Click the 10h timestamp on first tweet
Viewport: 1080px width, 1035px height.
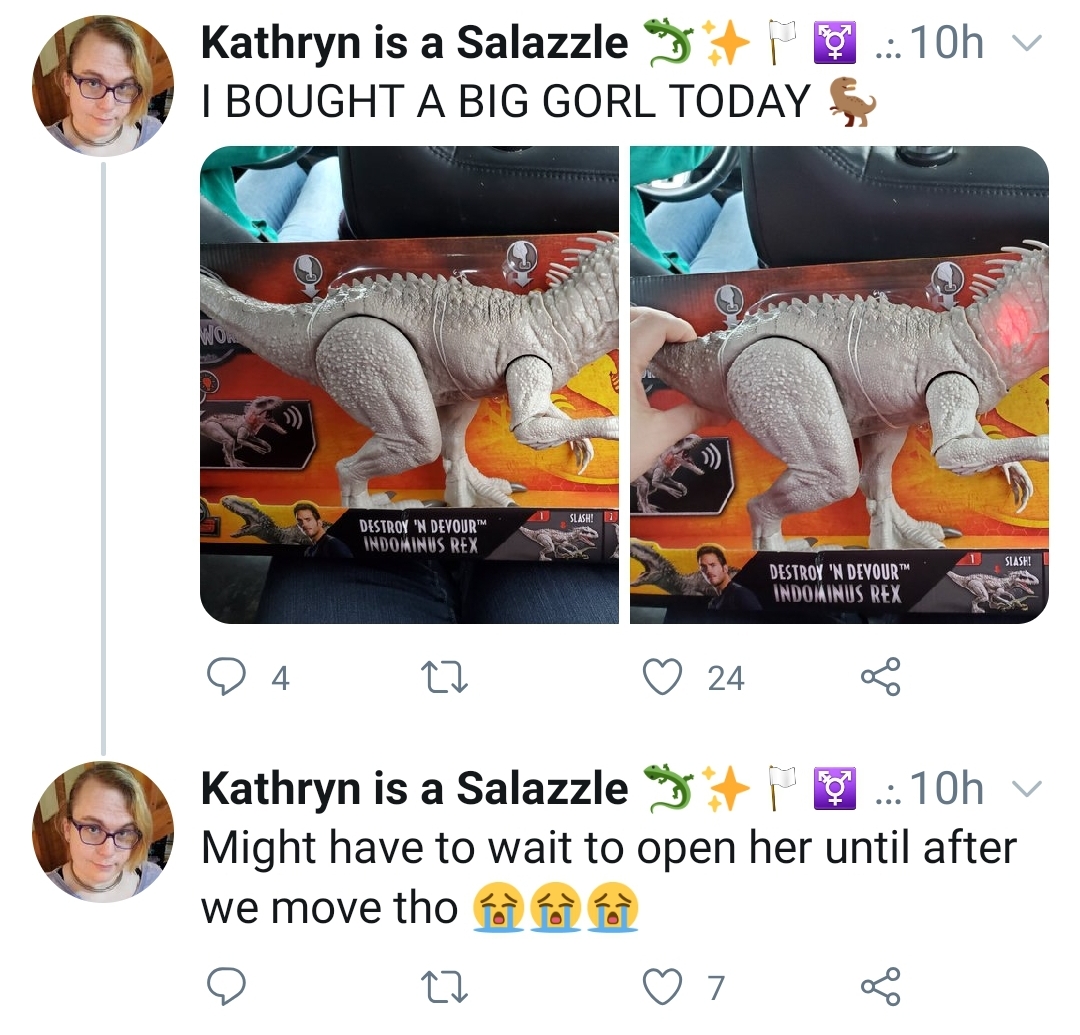pos(947,43)
